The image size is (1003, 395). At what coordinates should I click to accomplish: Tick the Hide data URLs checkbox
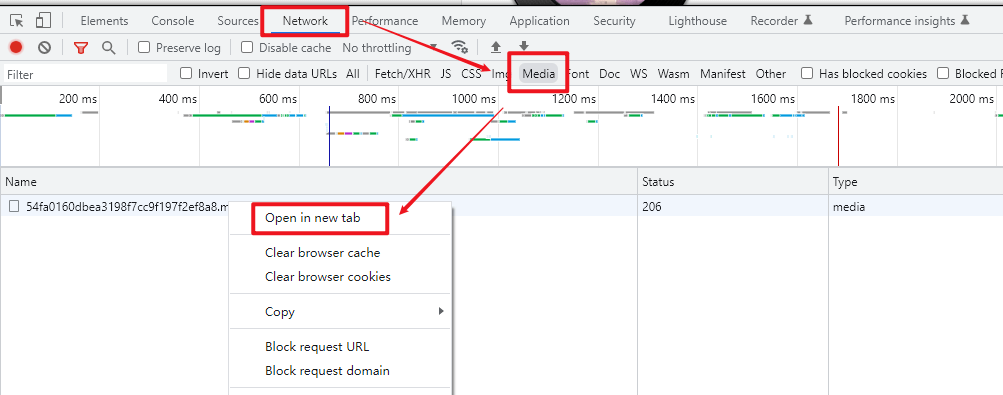[x=244, y=74]
